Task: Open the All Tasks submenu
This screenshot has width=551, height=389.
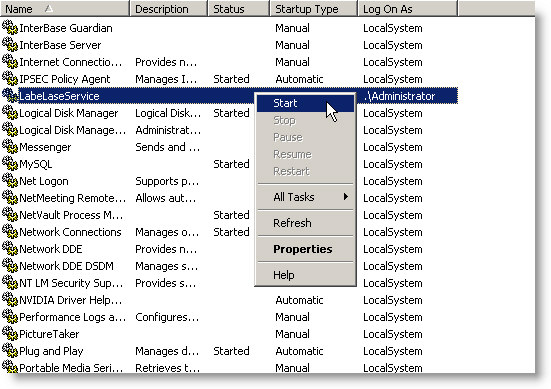Action: pos(305,197)
